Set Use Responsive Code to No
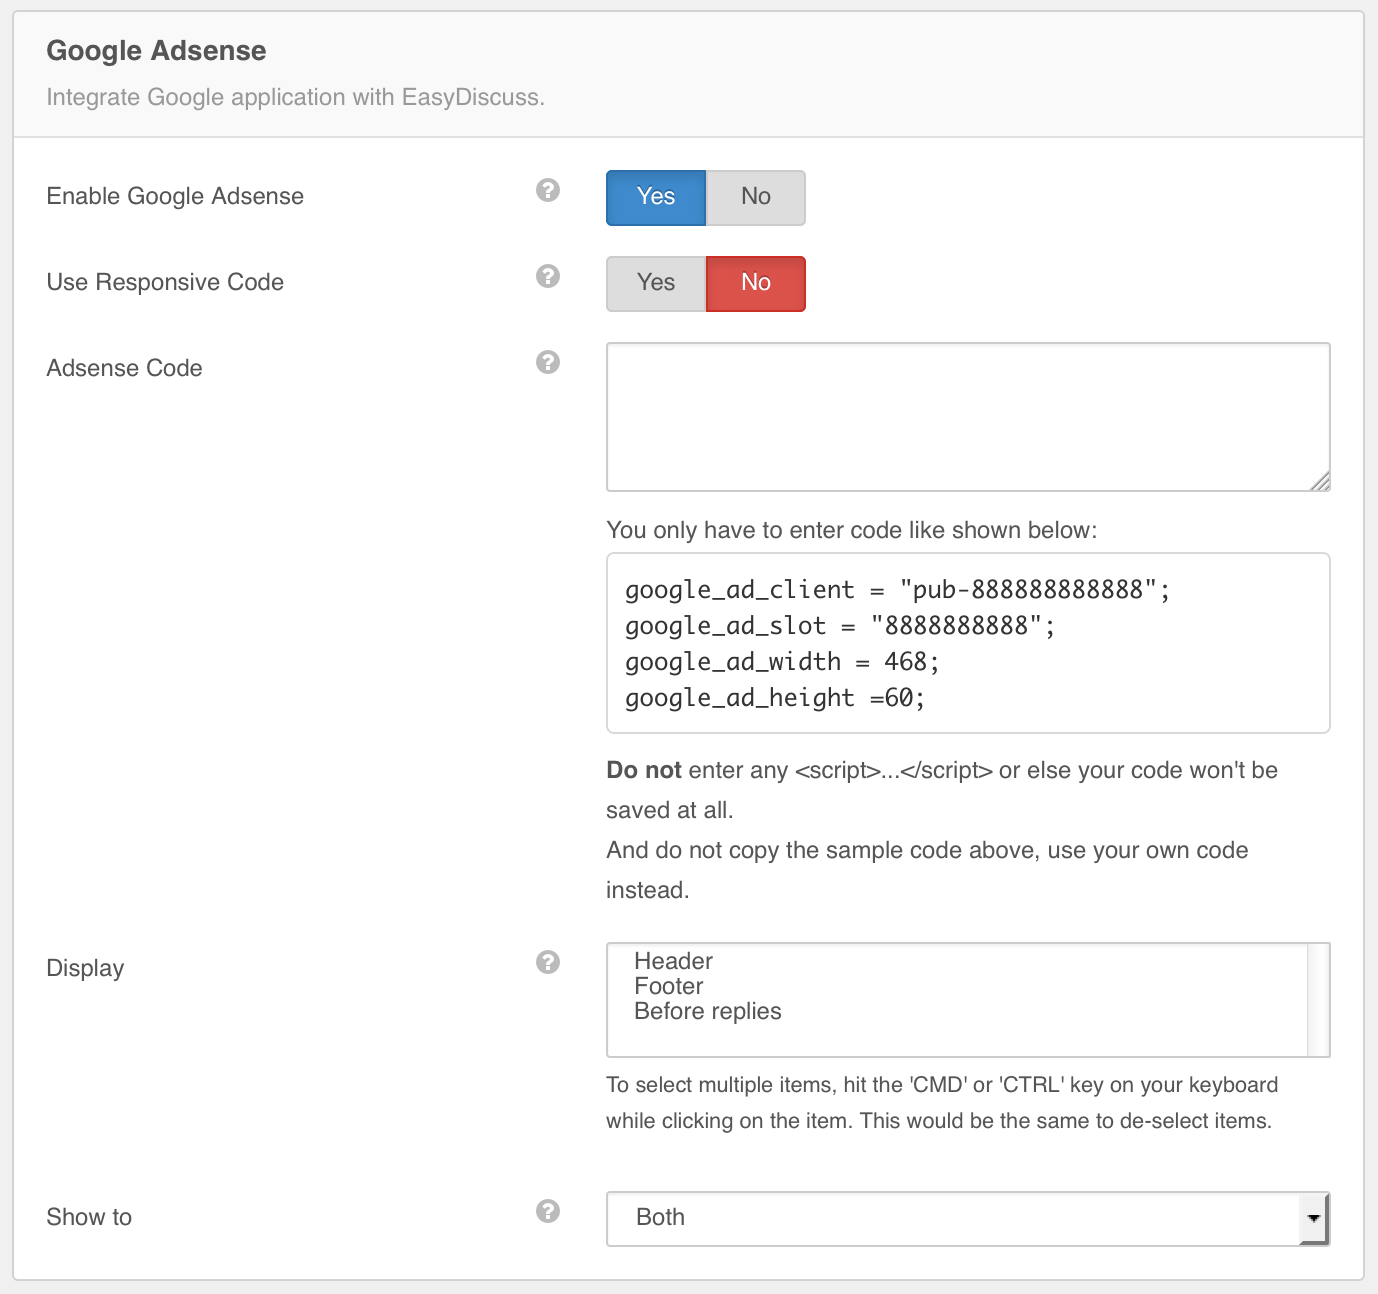This screenshot has height=1294, width=1378. 756,283
